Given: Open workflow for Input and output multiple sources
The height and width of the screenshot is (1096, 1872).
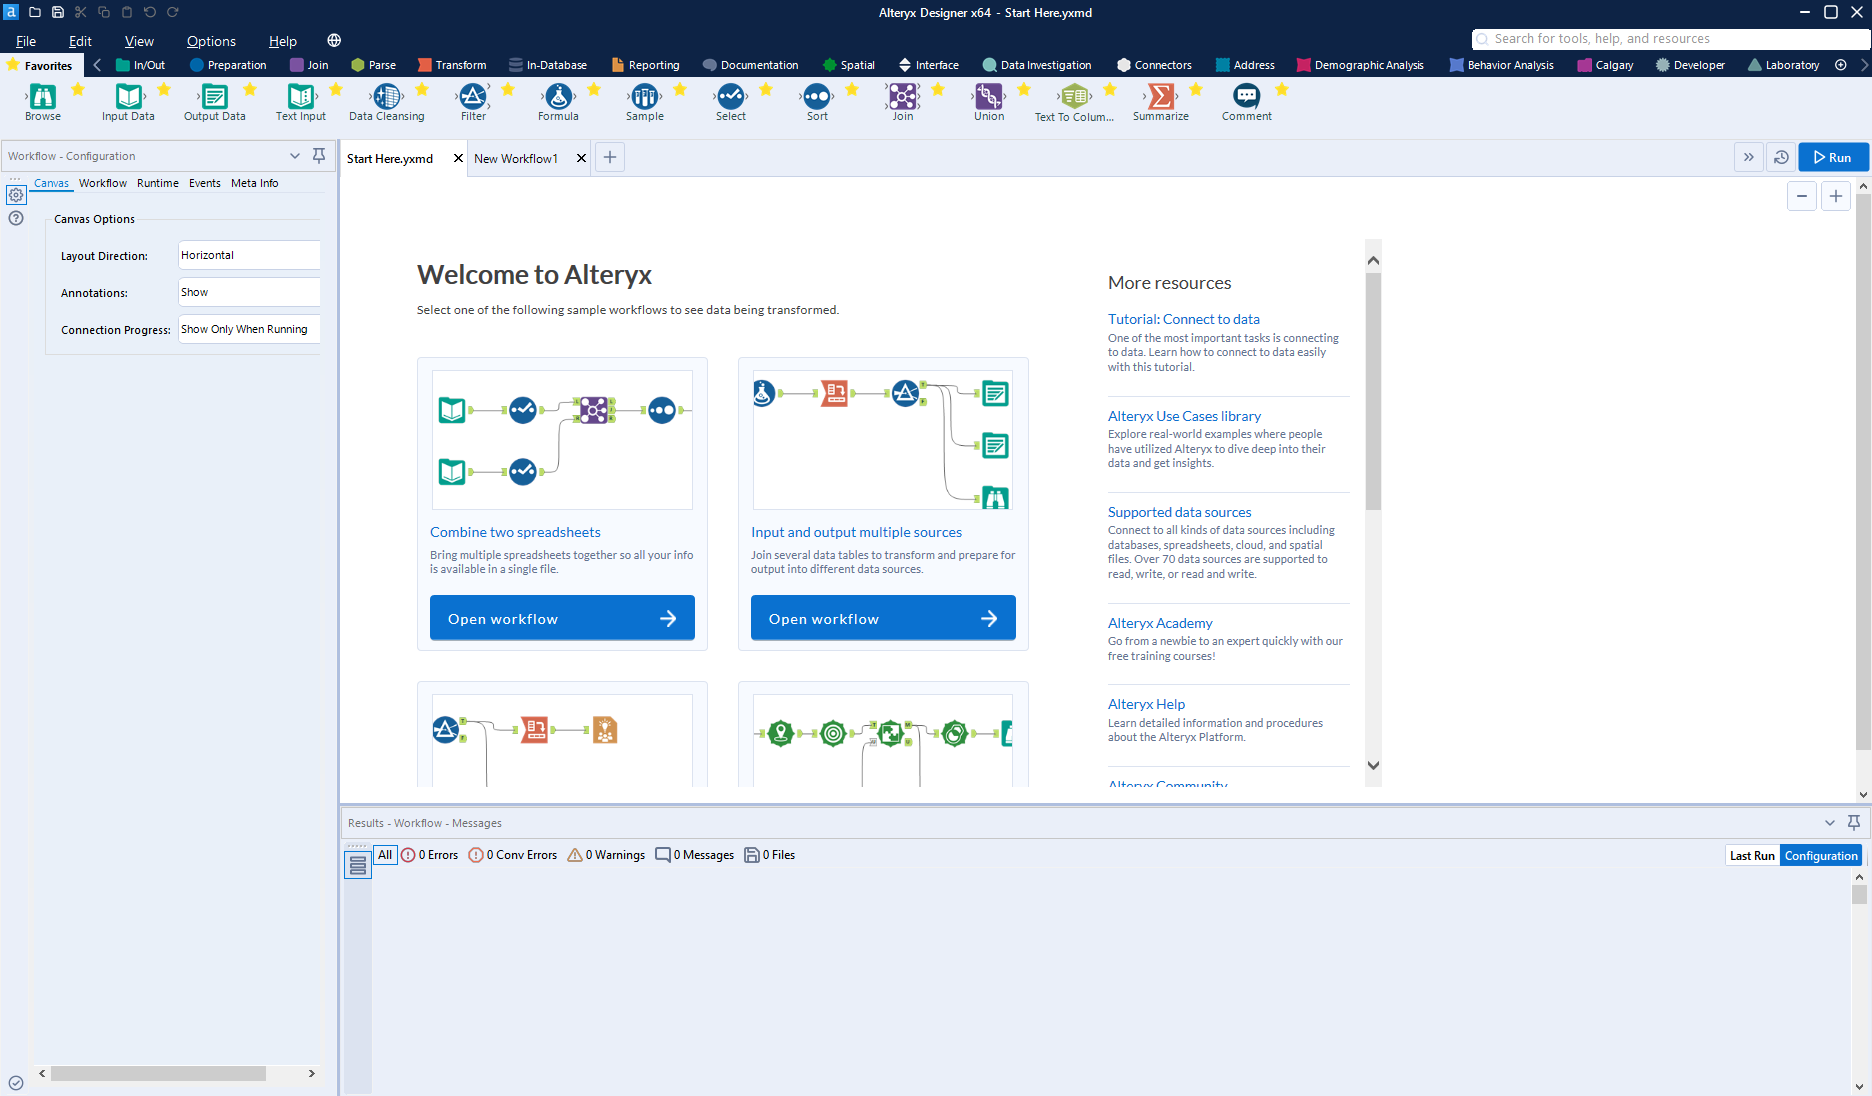Looking at the screenshot, I should [x=883, y=618].
